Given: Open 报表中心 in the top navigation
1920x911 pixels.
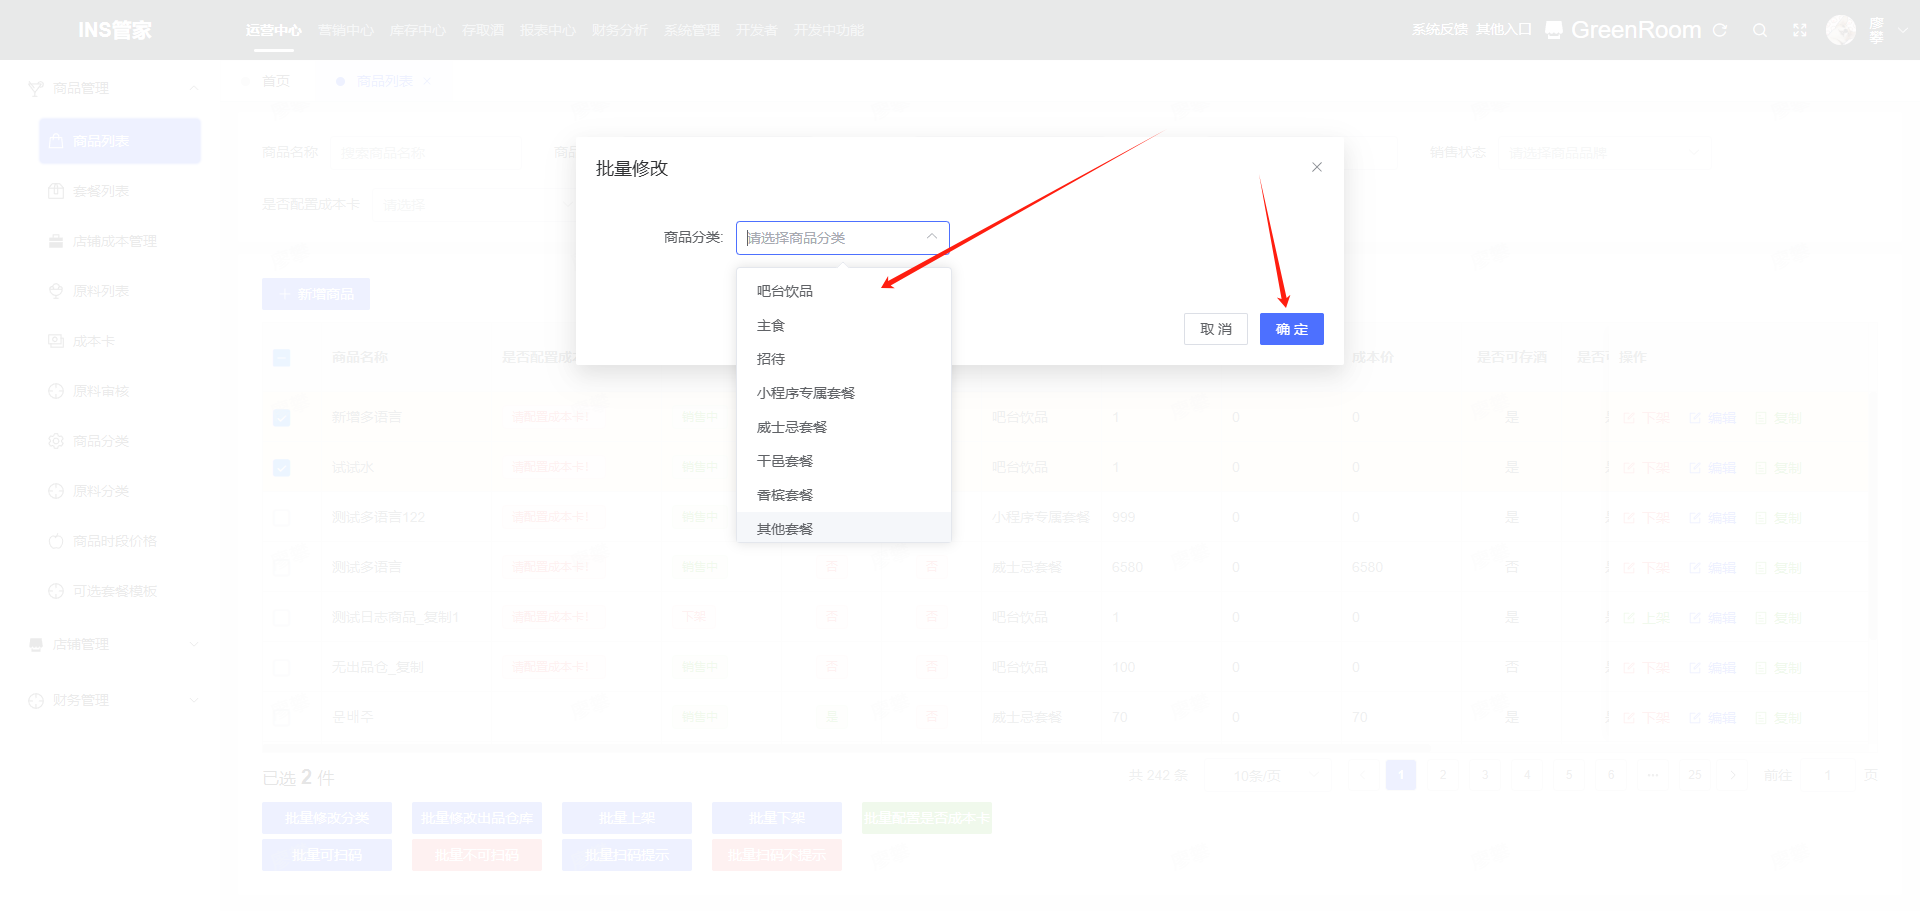Looking at the screenshot, I should (548, 30).
